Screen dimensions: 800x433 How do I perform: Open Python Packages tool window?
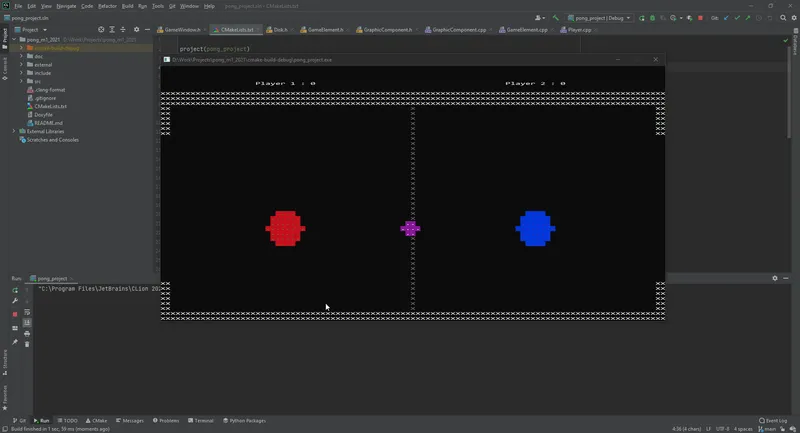point(244,421)
